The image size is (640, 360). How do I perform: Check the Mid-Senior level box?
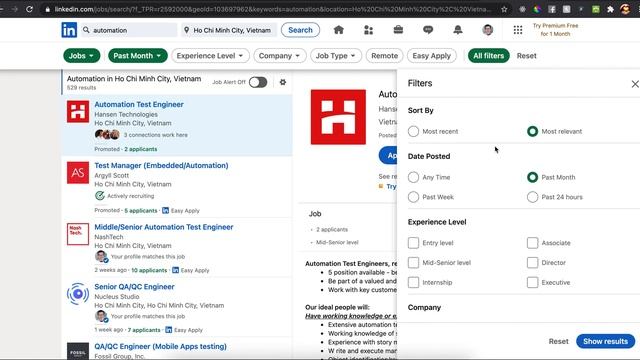tap(413, 262)
